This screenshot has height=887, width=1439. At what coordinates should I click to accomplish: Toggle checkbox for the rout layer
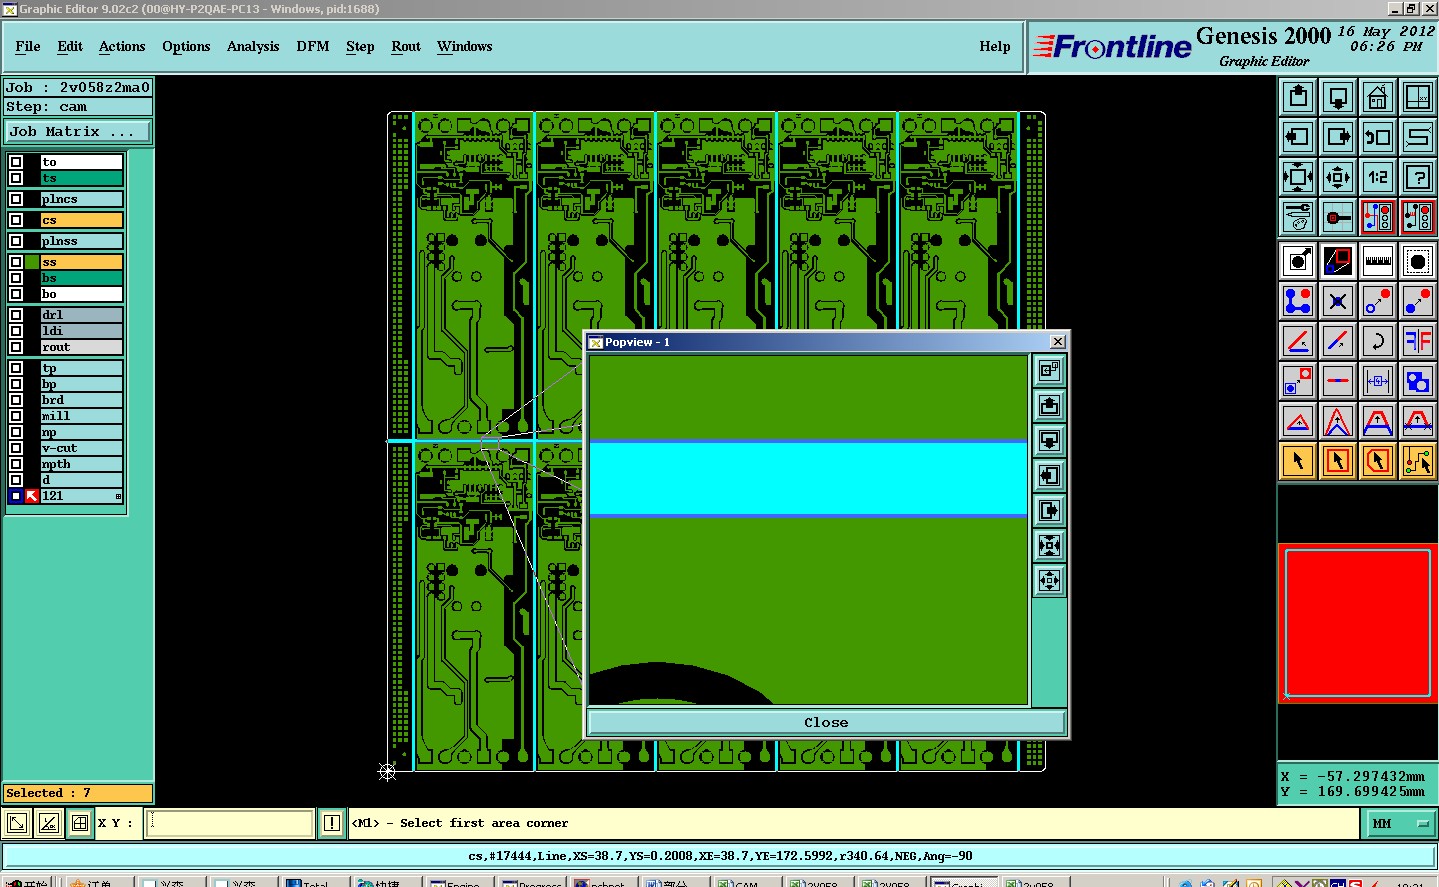[16, 347]
